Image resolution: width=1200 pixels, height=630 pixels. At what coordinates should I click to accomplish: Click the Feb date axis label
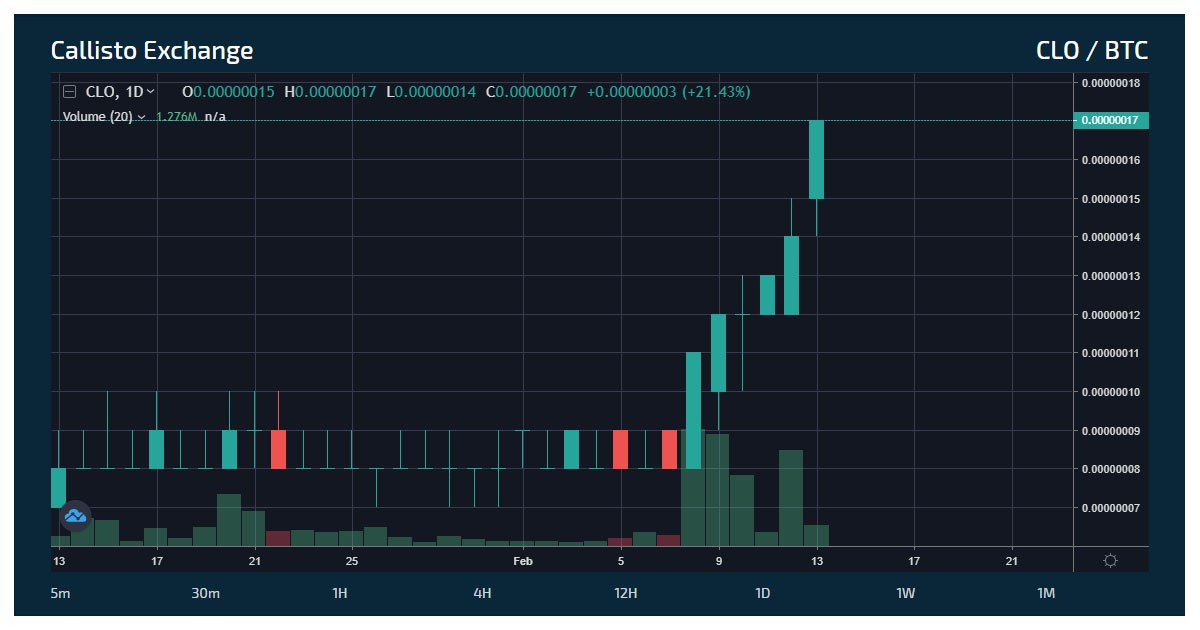[x=523, y=561]
